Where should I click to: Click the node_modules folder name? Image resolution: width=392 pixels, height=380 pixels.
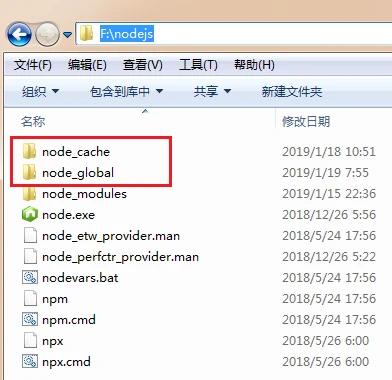[84, 194]
